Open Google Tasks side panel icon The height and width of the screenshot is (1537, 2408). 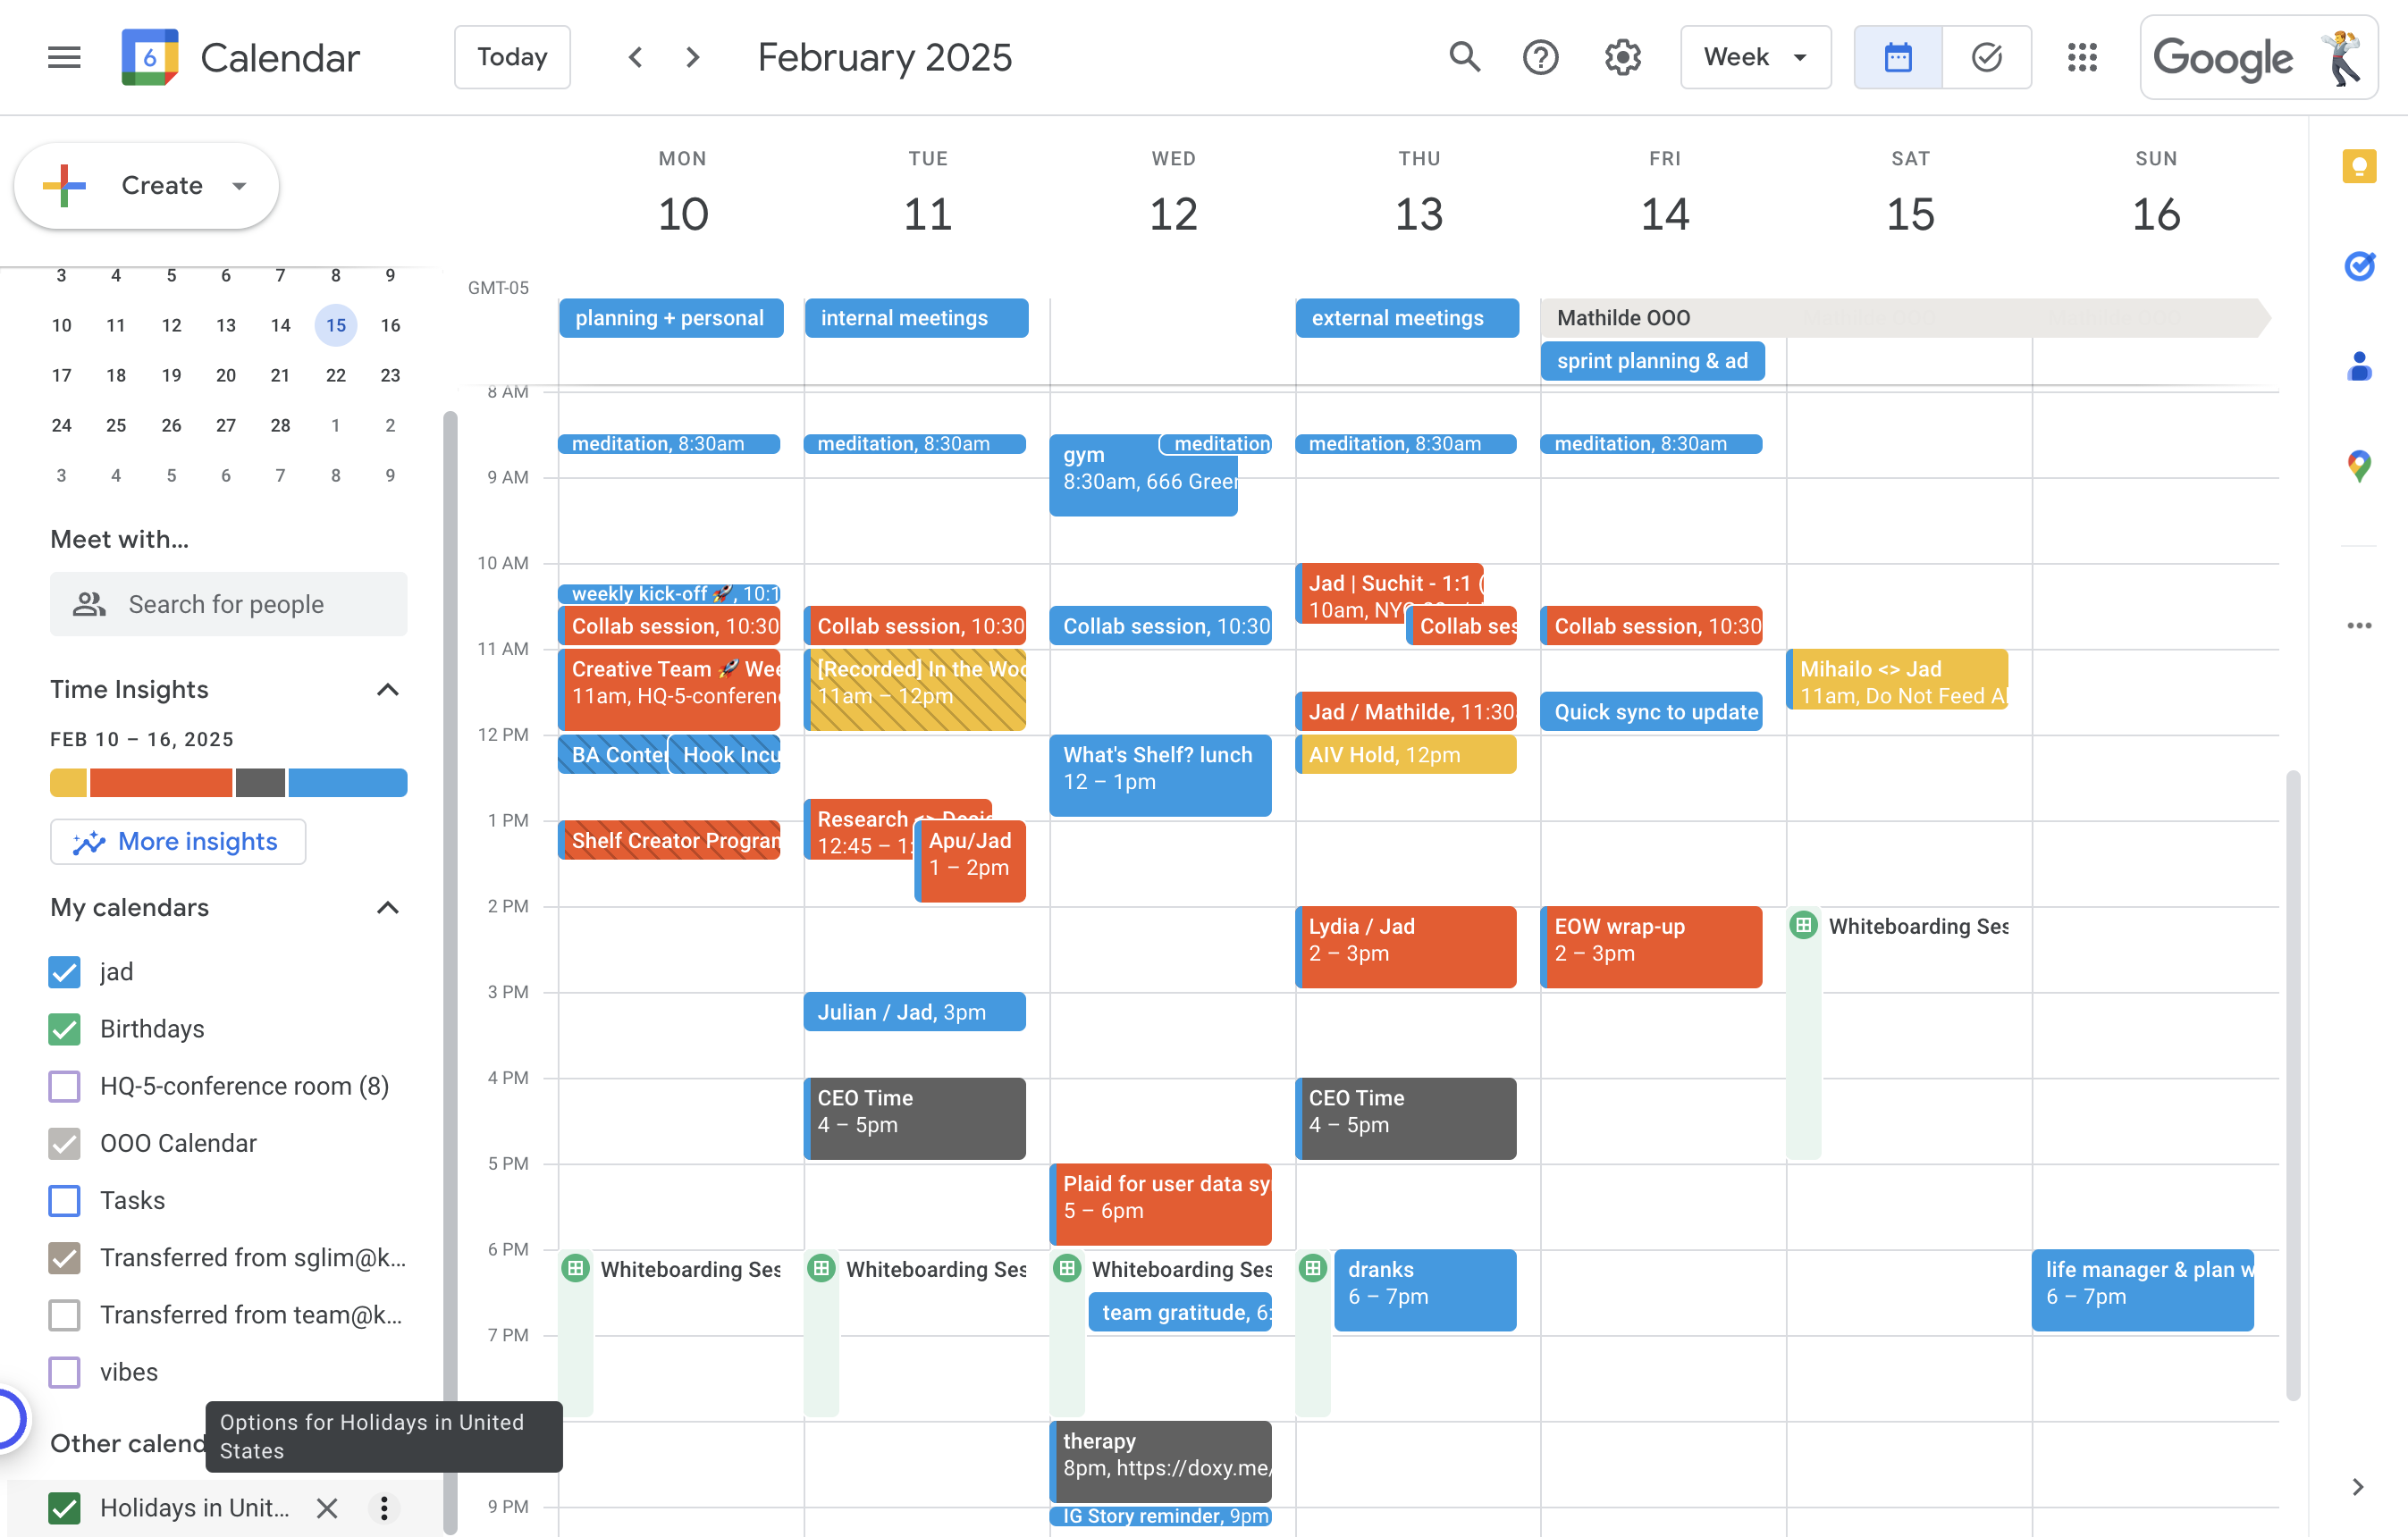point(2359,265)
